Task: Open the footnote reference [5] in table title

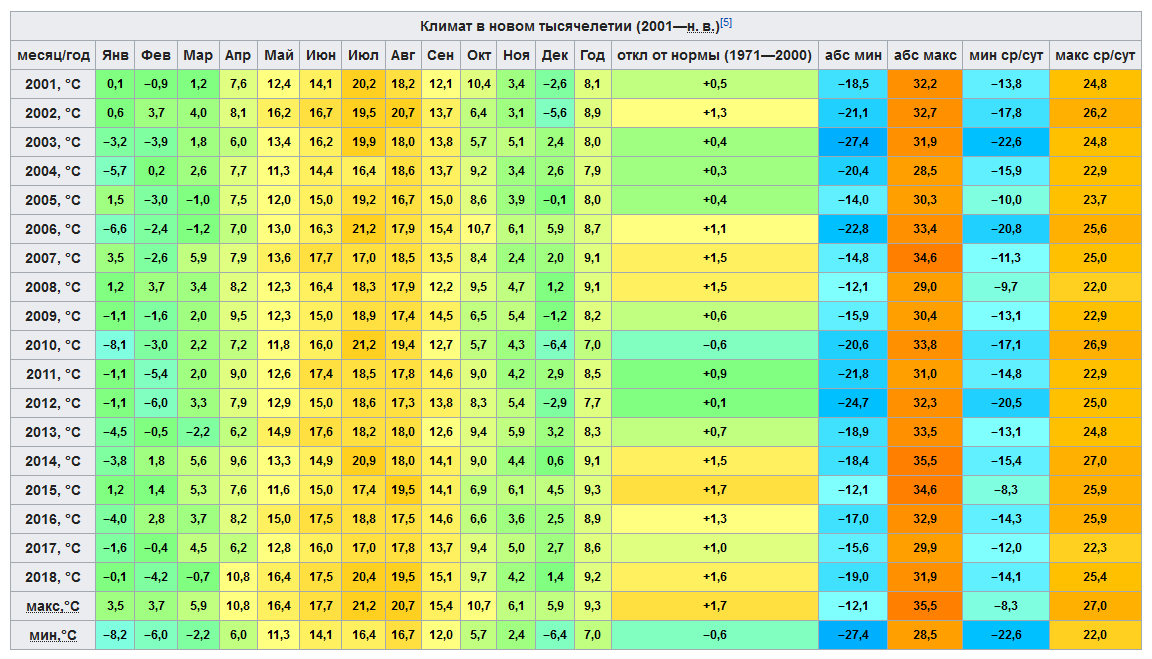Action: (727, 22)
